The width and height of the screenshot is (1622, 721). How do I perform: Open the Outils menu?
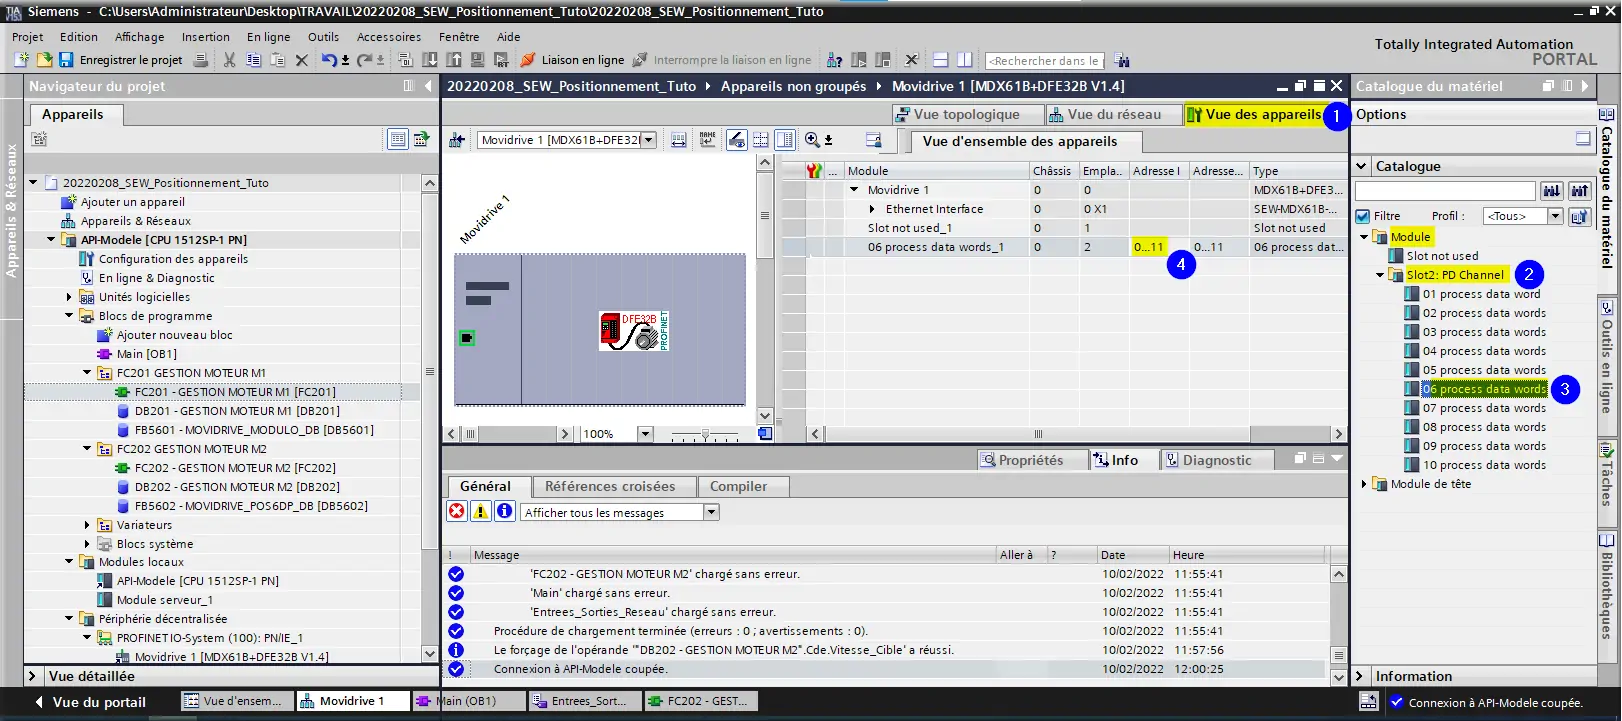[x=323, y=37]
